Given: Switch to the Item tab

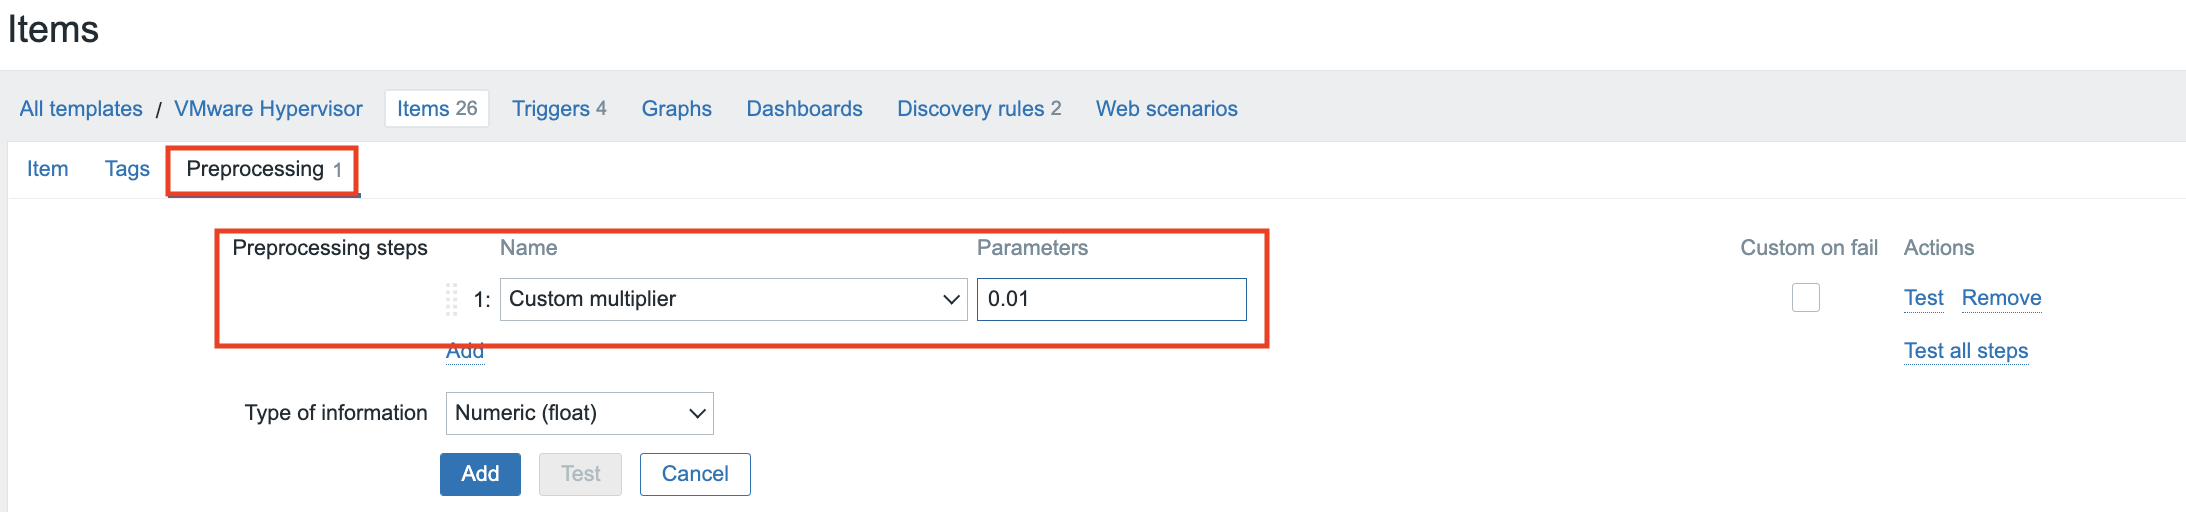Looking at the screenshot, I should click(x=47, y=169).
